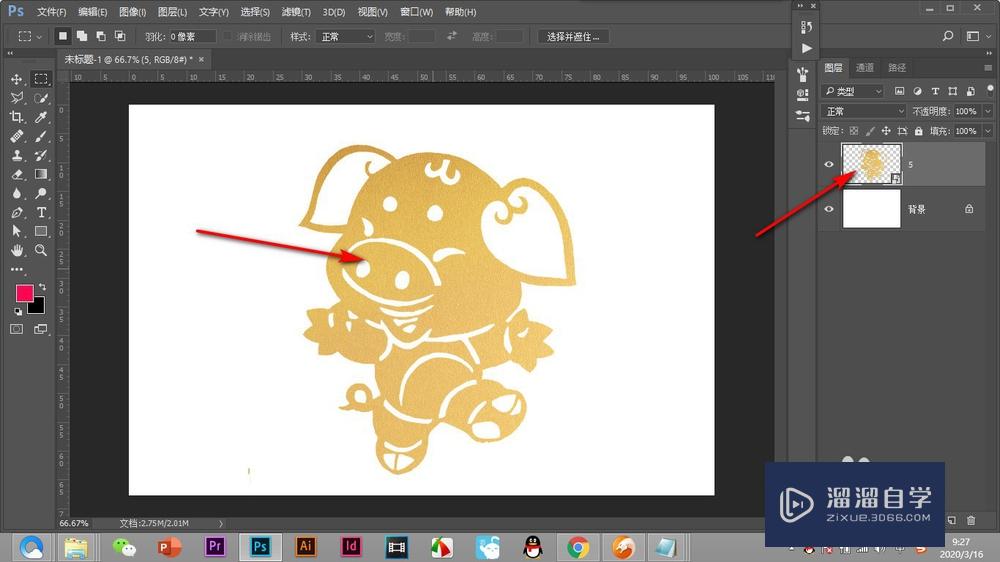Select the Eraser tool

17,175
